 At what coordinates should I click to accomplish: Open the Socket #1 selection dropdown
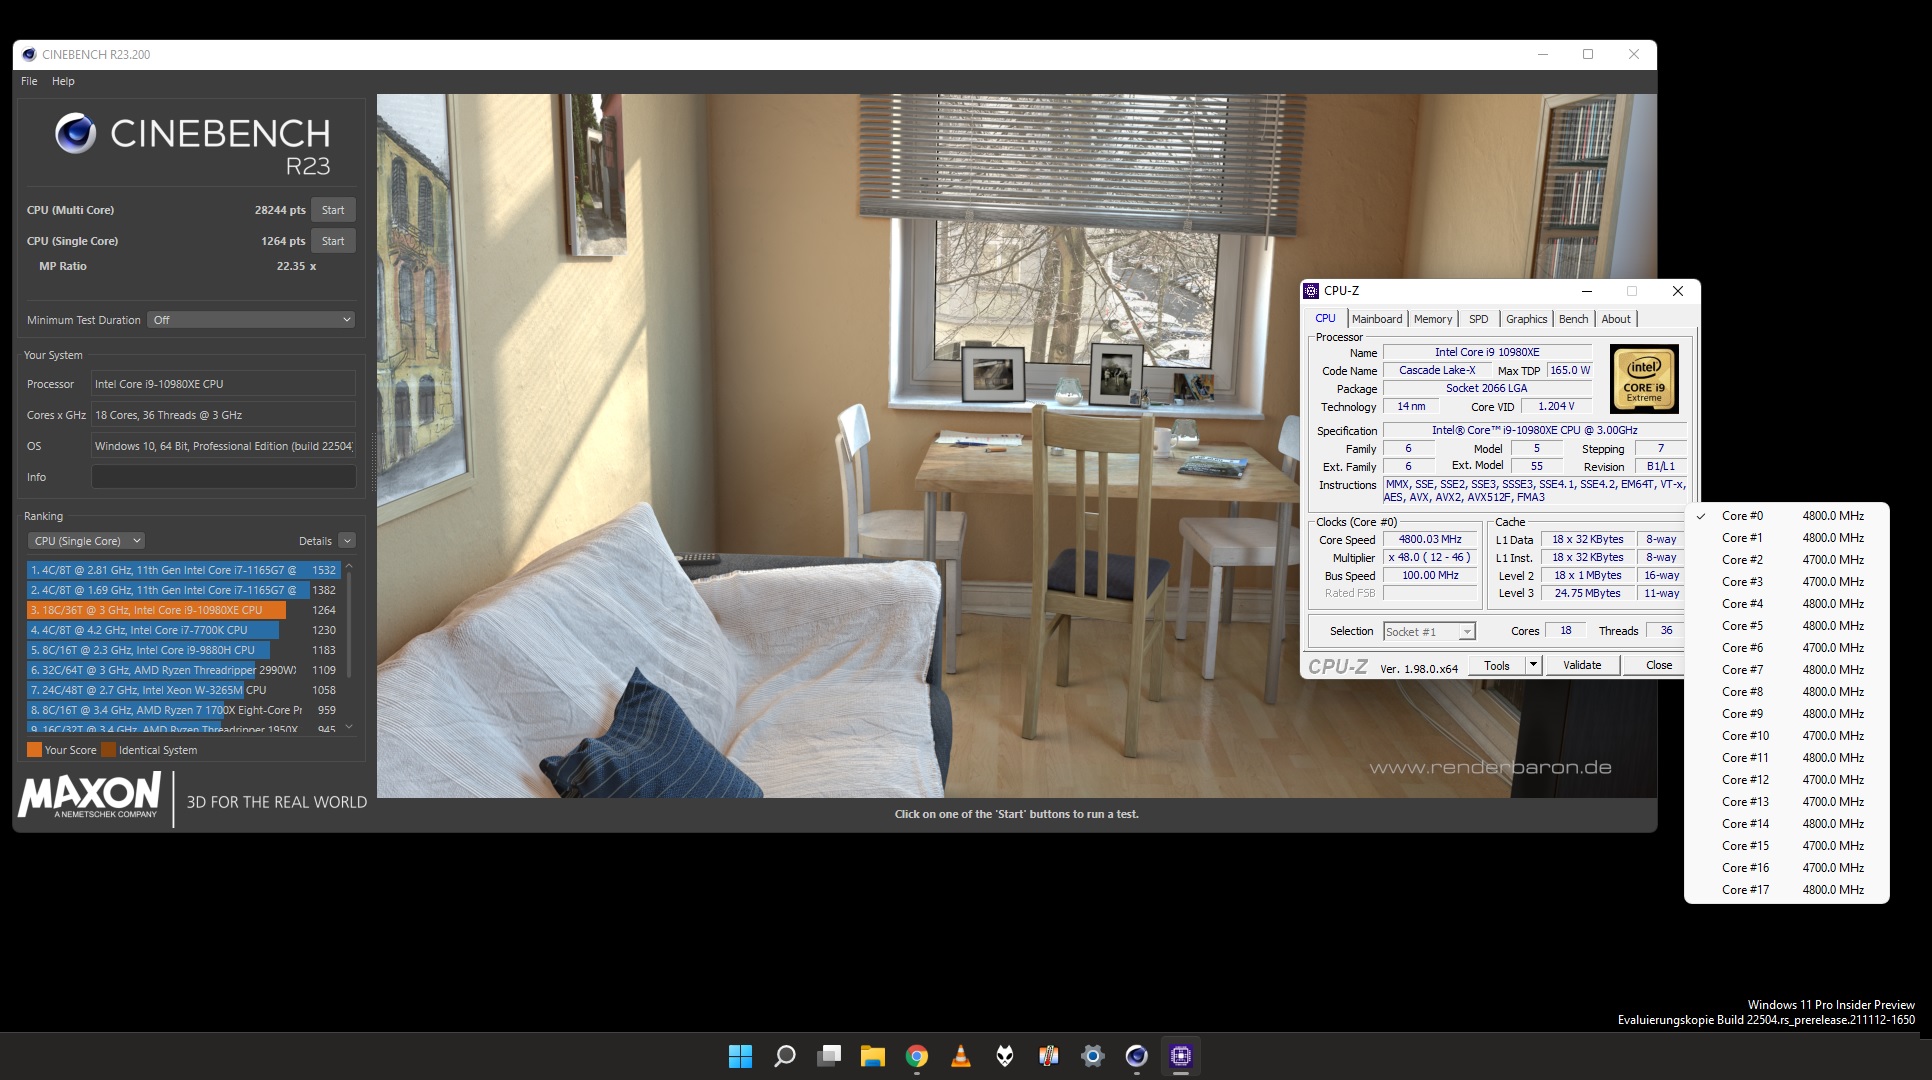point(1429,632)
